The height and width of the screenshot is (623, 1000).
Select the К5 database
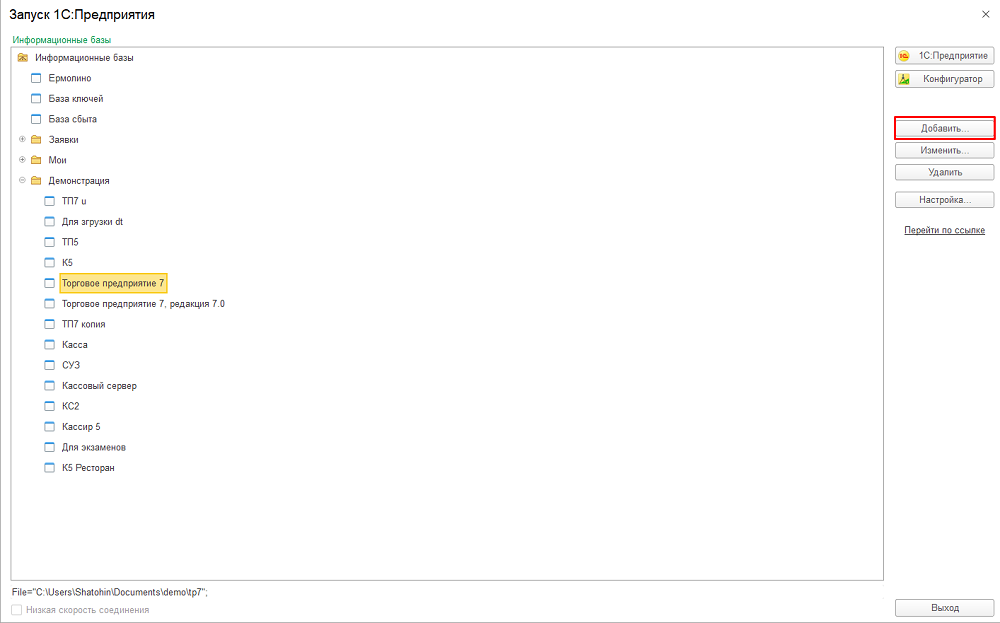68,263
